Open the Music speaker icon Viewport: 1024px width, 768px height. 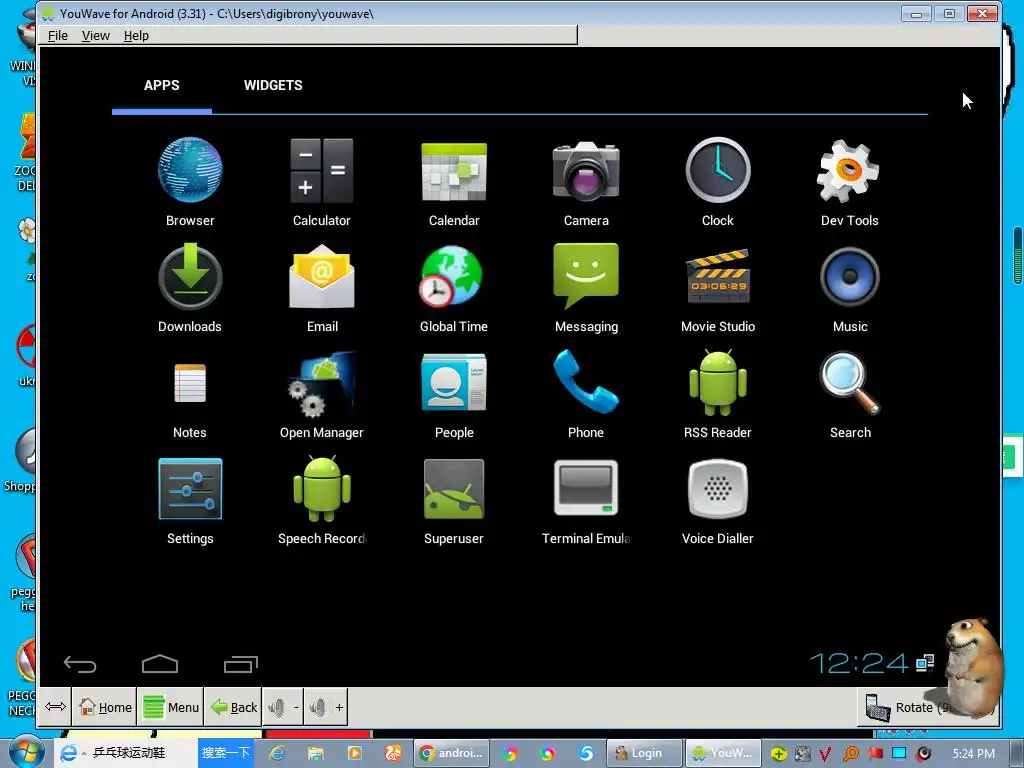coord(850,277)
